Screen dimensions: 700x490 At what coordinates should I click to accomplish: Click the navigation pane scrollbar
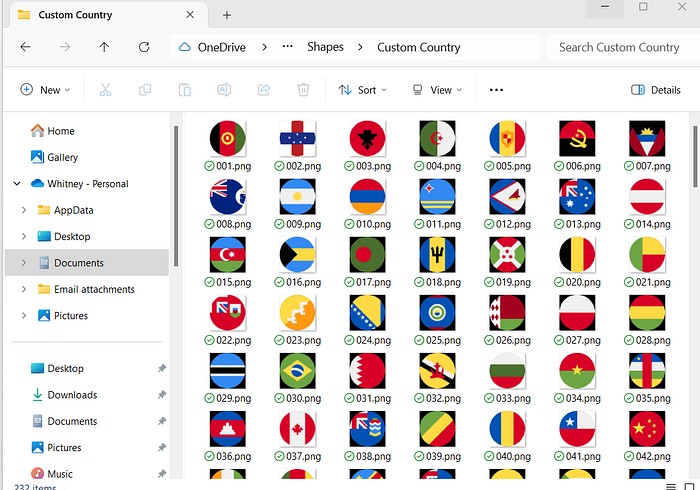(x=176, y=196)
